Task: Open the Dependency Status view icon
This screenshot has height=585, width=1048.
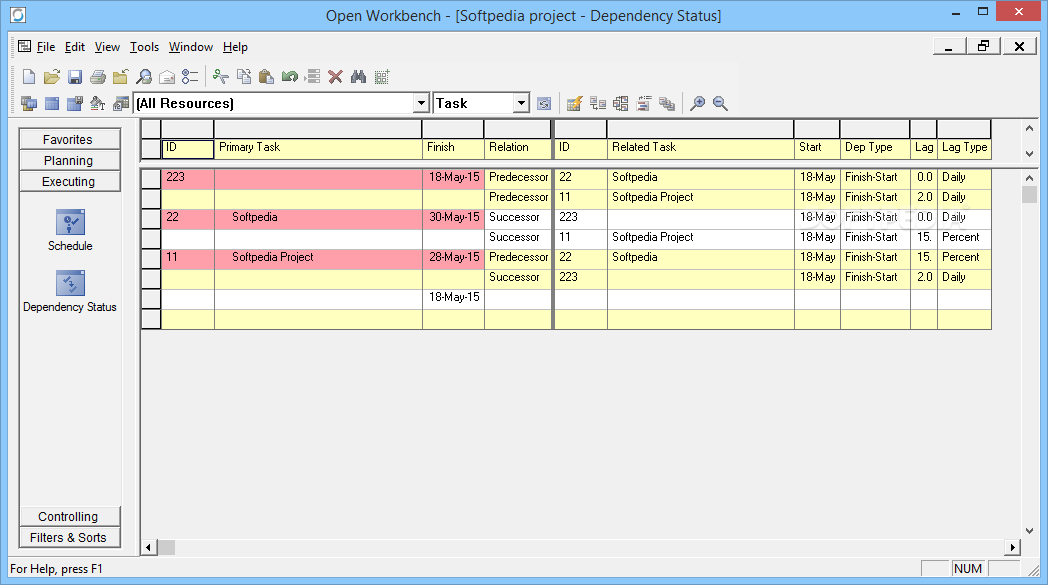Action: 70,283
